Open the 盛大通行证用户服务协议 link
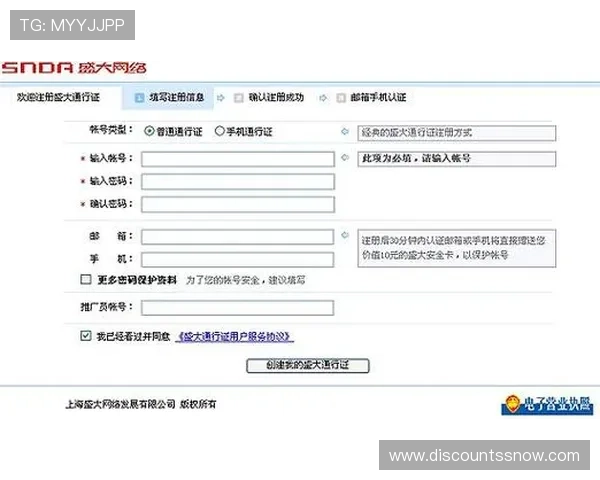 tap(235, 336)
